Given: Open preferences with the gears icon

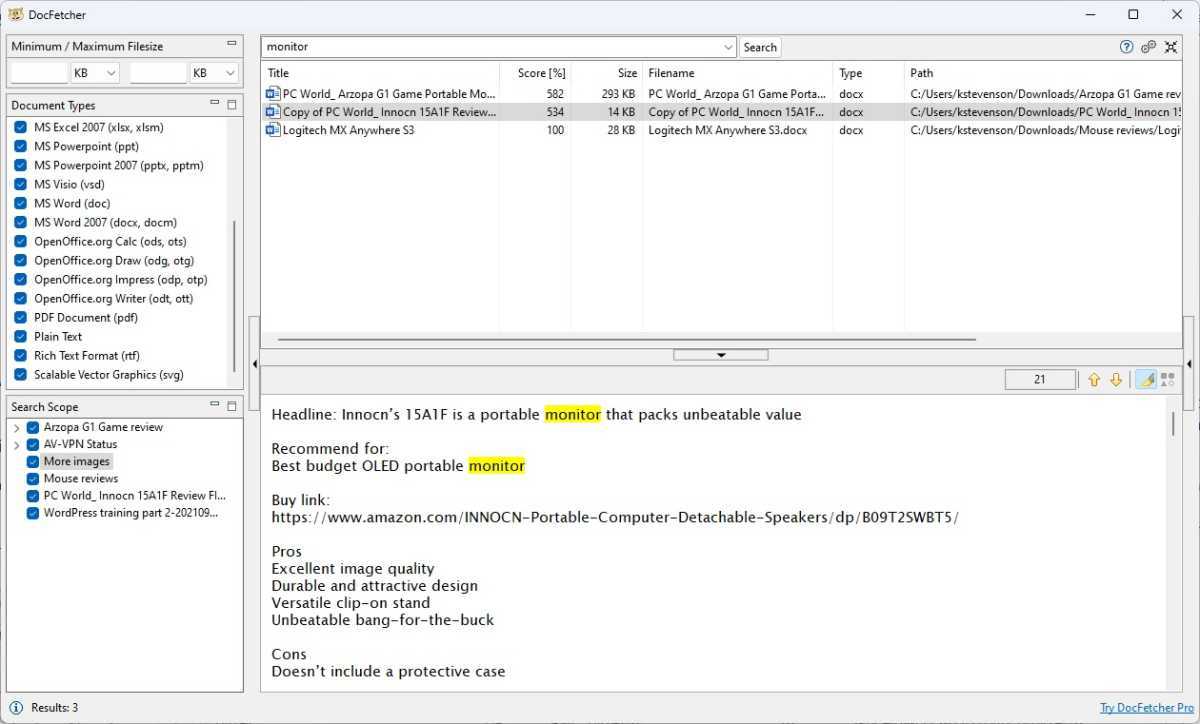Looking at the screenshot, I should [1149, 47].
